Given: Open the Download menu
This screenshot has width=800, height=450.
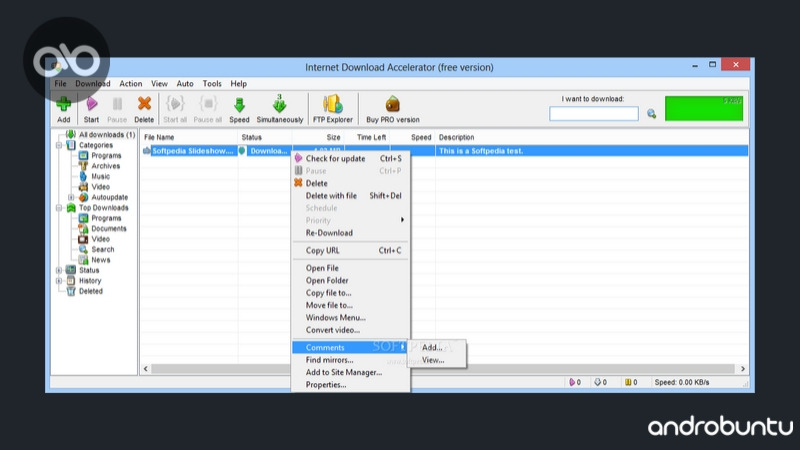Looking at the screenshot, I should (92, 83).
